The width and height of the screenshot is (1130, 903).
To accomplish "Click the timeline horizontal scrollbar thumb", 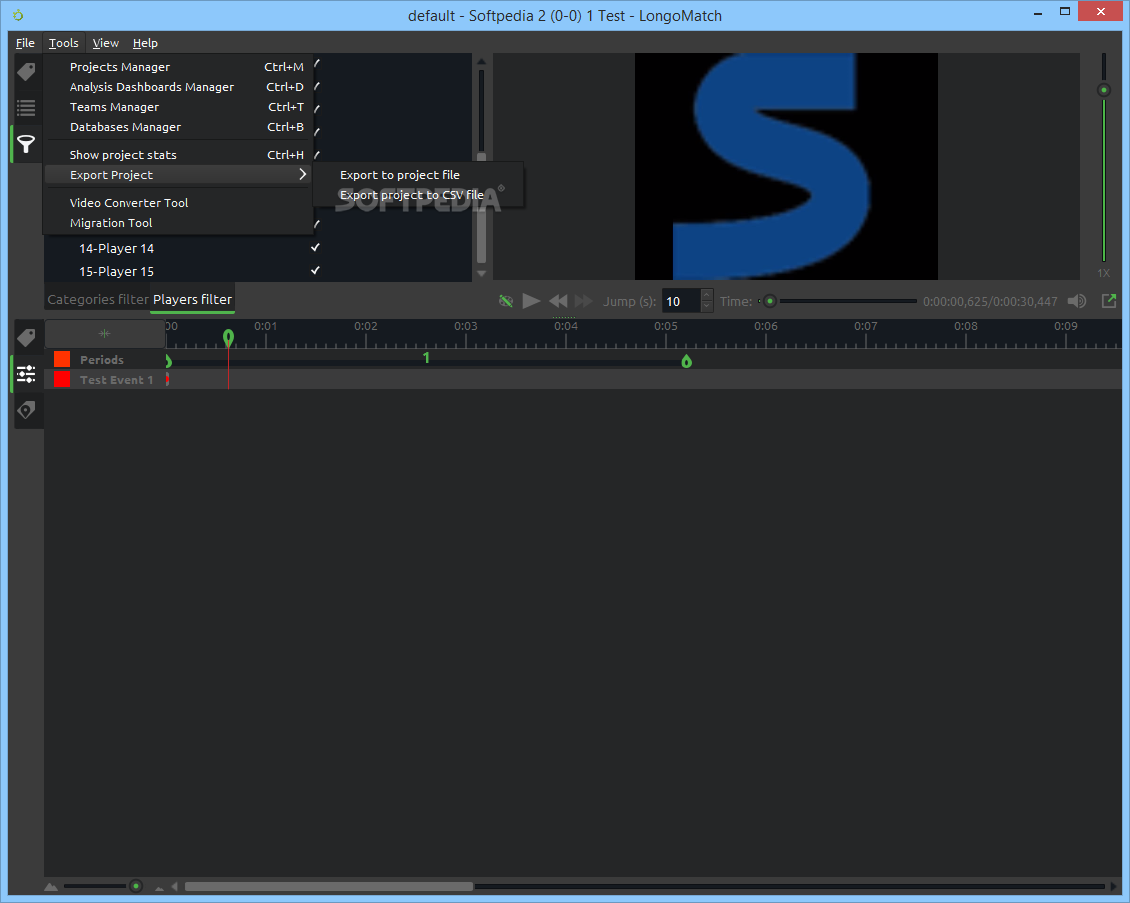I will click(329, 886).
